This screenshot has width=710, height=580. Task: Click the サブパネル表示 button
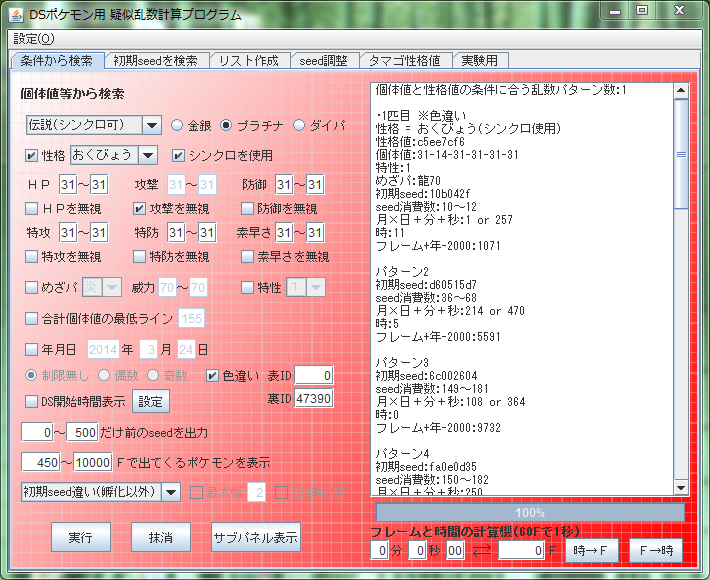click(256, 537)
